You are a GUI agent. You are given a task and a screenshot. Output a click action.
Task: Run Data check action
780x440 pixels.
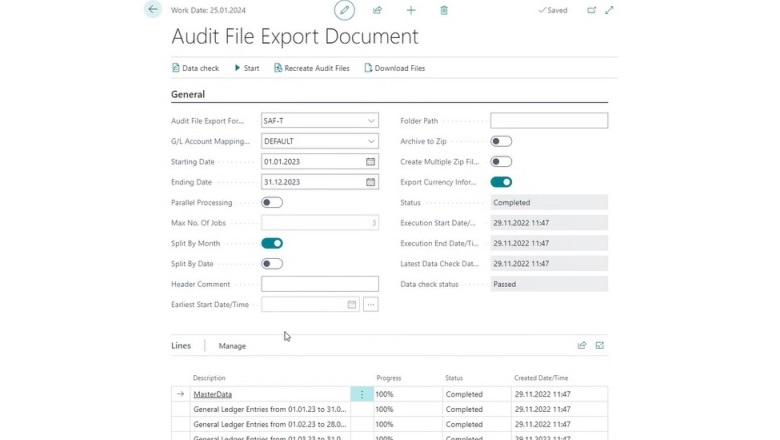tap(195, 68)
